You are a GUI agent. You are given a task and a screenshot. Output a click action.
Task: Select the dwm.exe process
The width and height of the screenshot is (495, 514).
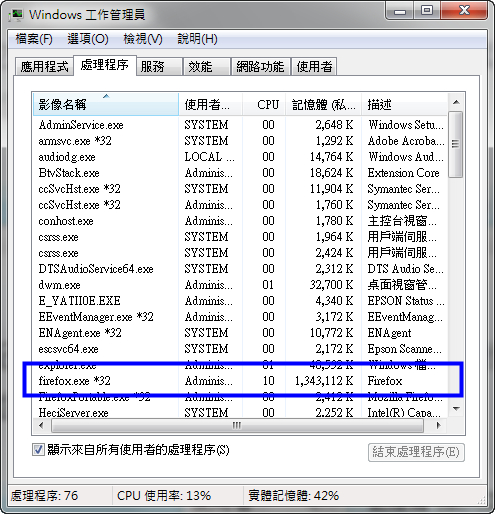pos(240,285)
